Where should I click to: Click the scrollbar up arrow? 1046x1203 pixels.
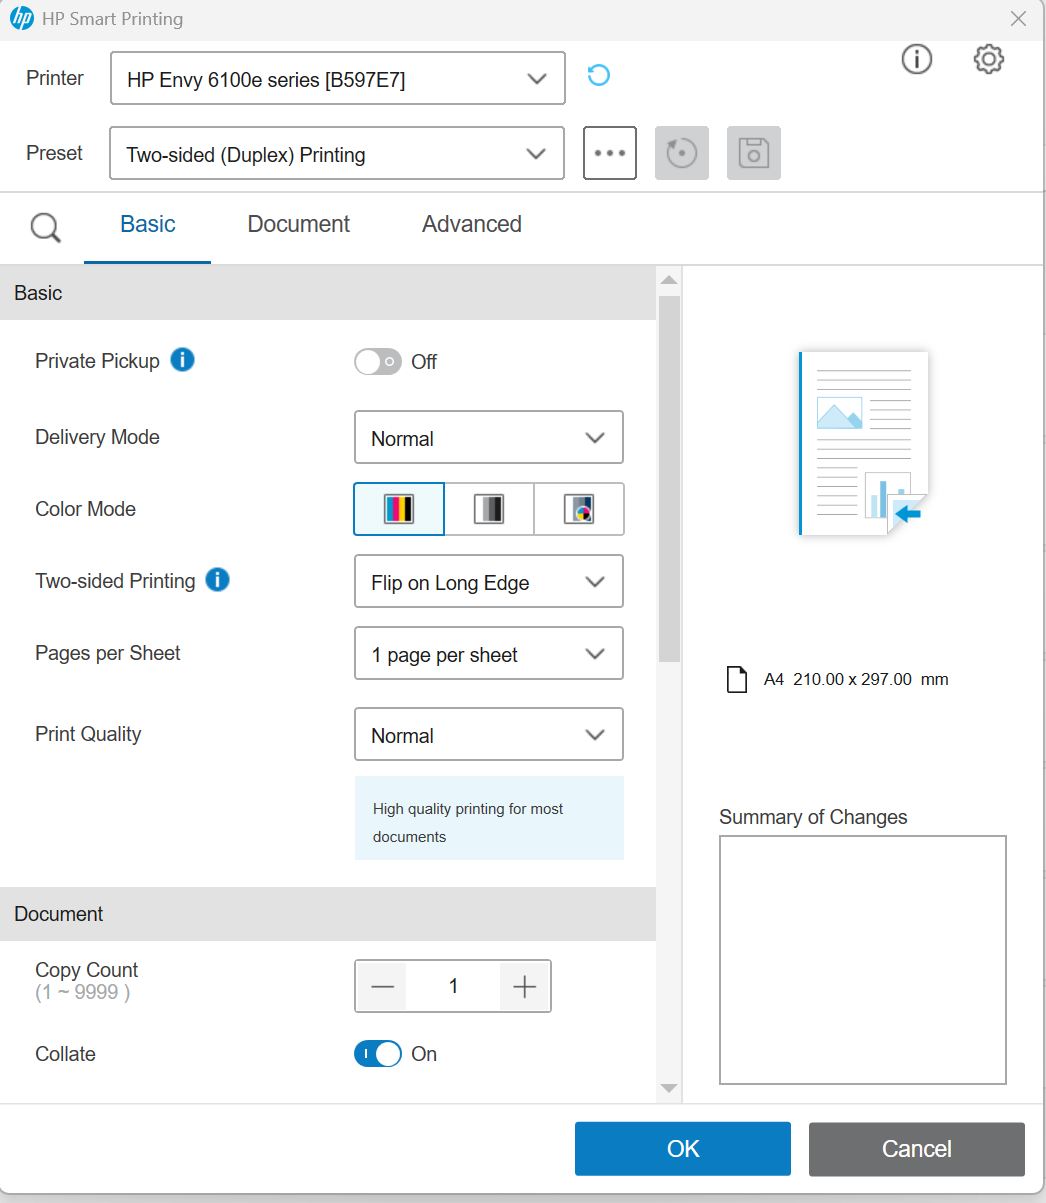[x=669, y=279]
